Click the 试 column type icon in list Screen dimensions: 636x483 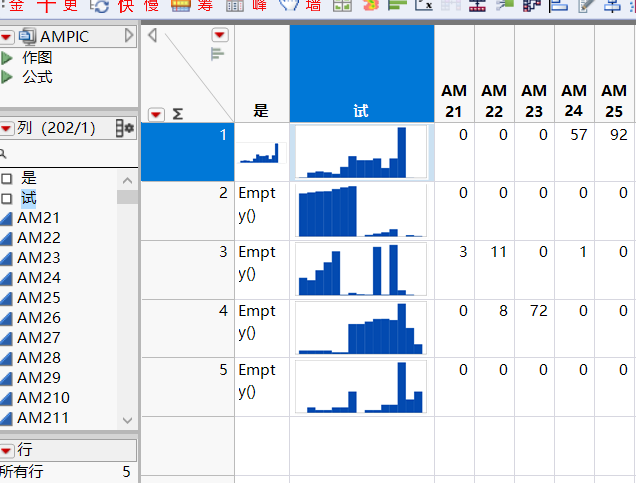pyautogui.click(x=6, y=198)
